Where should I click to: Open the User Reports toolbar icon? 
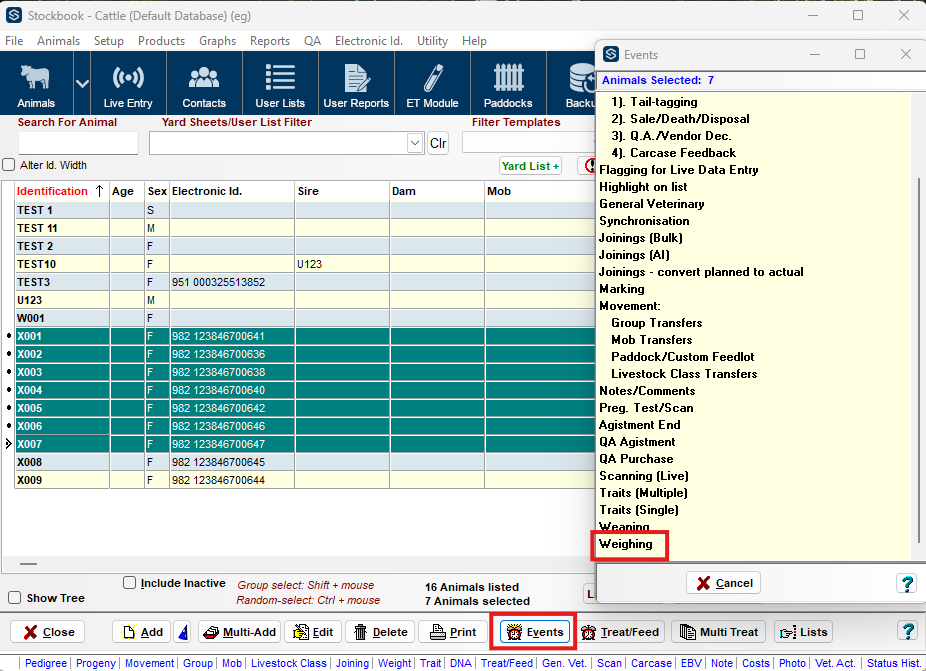tap(356, 85)
